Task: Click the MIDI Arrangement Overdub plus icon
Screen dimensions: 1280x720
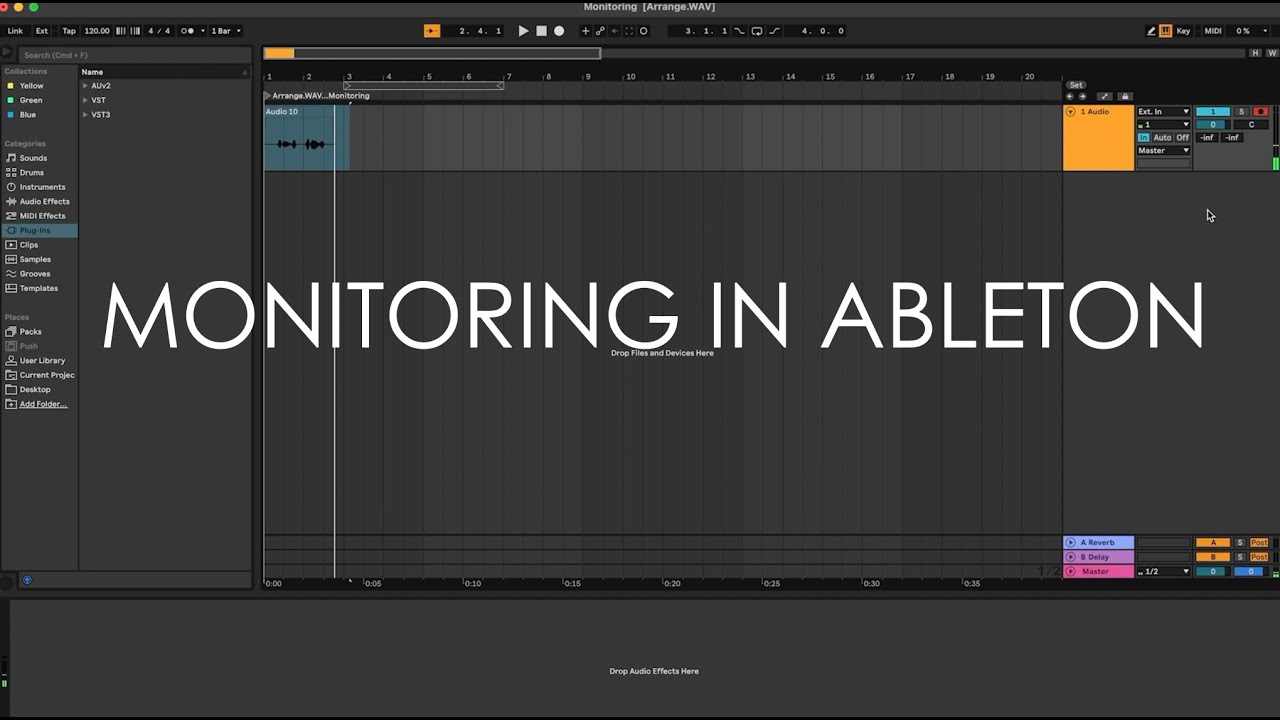Action: (x=586, y=31)
